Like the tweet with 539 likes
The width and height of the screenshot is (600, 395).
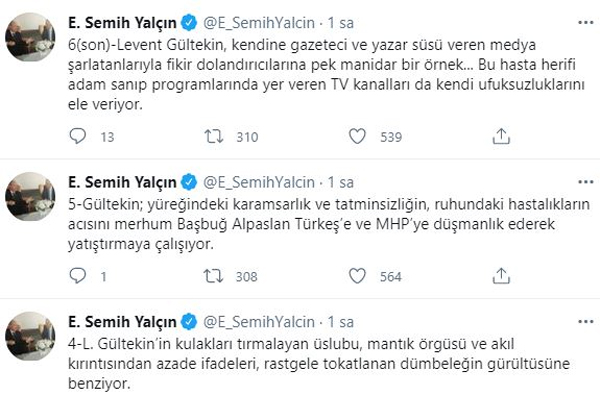click(357, 136)
